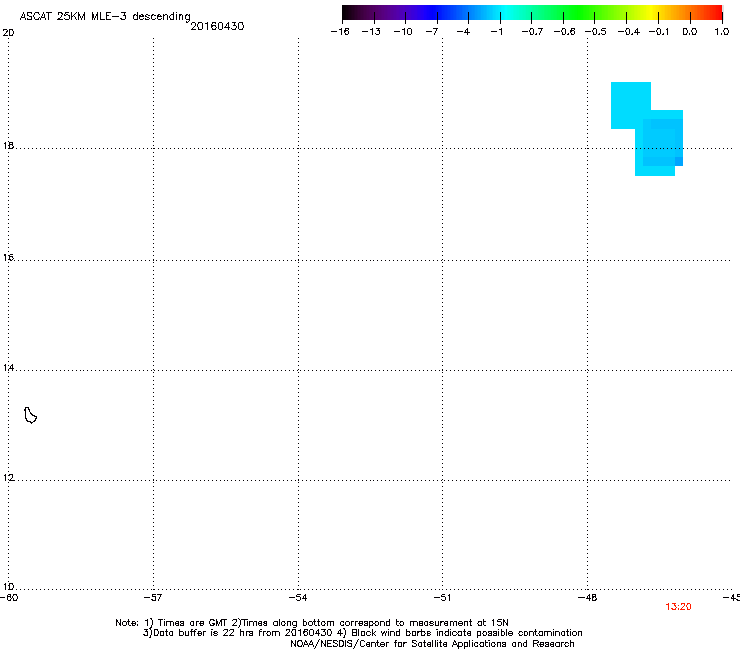
Task: Click the -0.4 colorbar label
Action: 629,32
